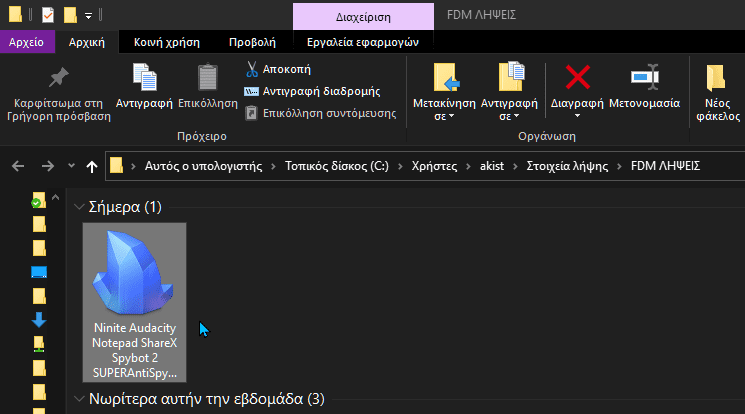Open Customize Quick Access Toolbar dropdown

[88, 16]
